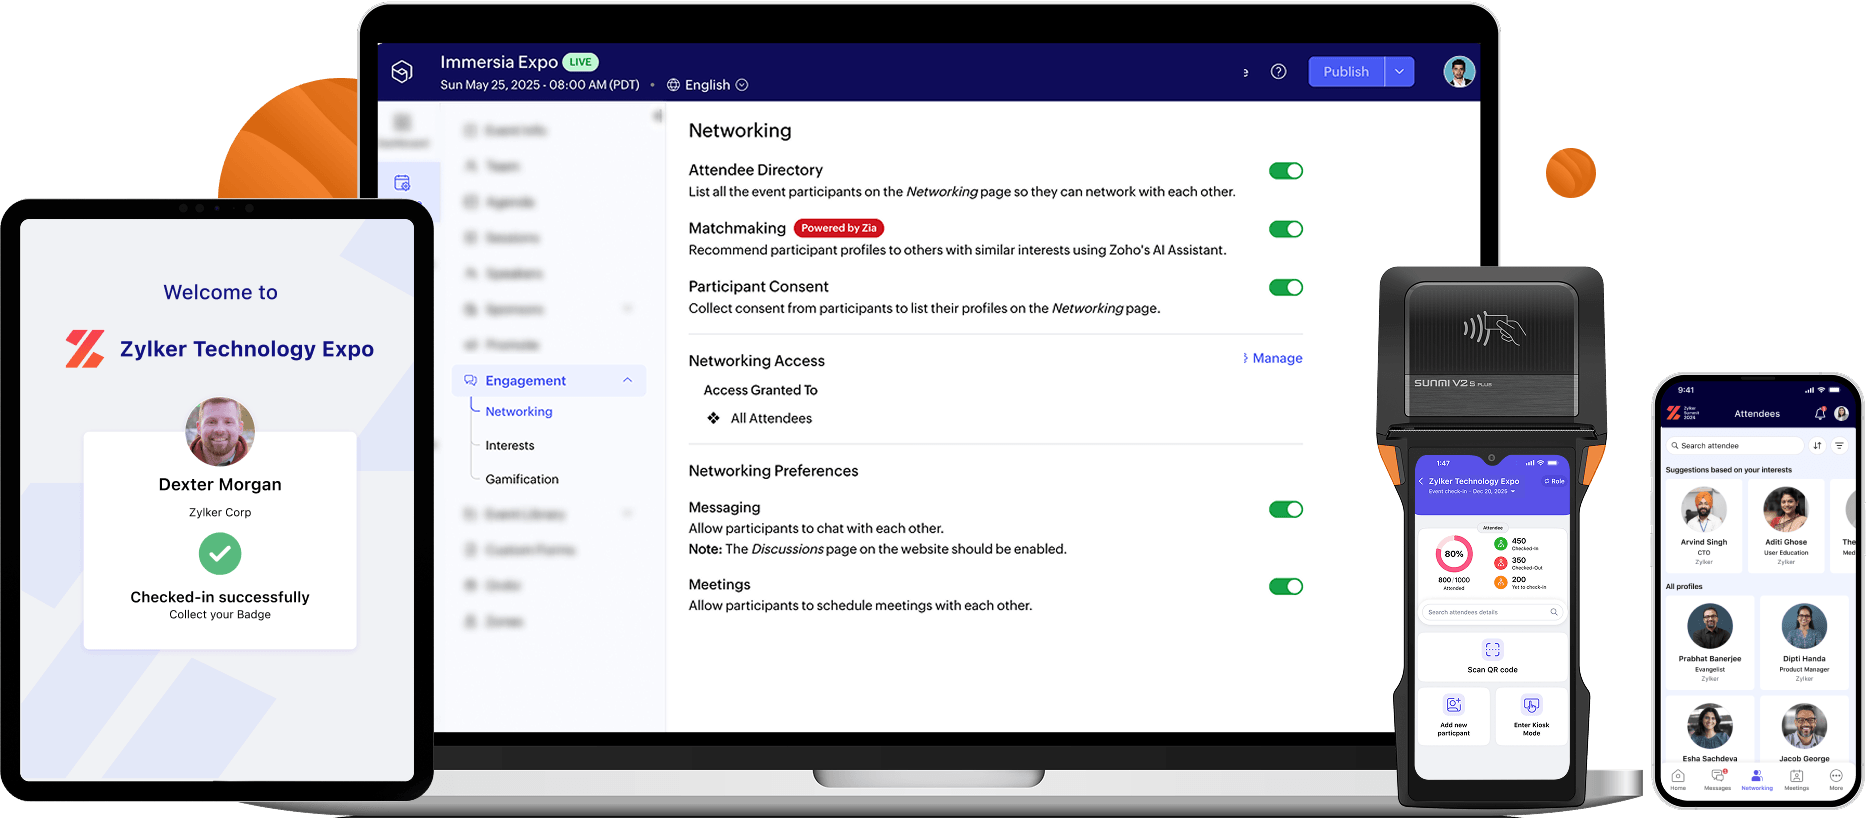Collapse the Engagement section chevron
Image resolution: width=1867 pixels, height=818 pixels.
coord(628,380)
